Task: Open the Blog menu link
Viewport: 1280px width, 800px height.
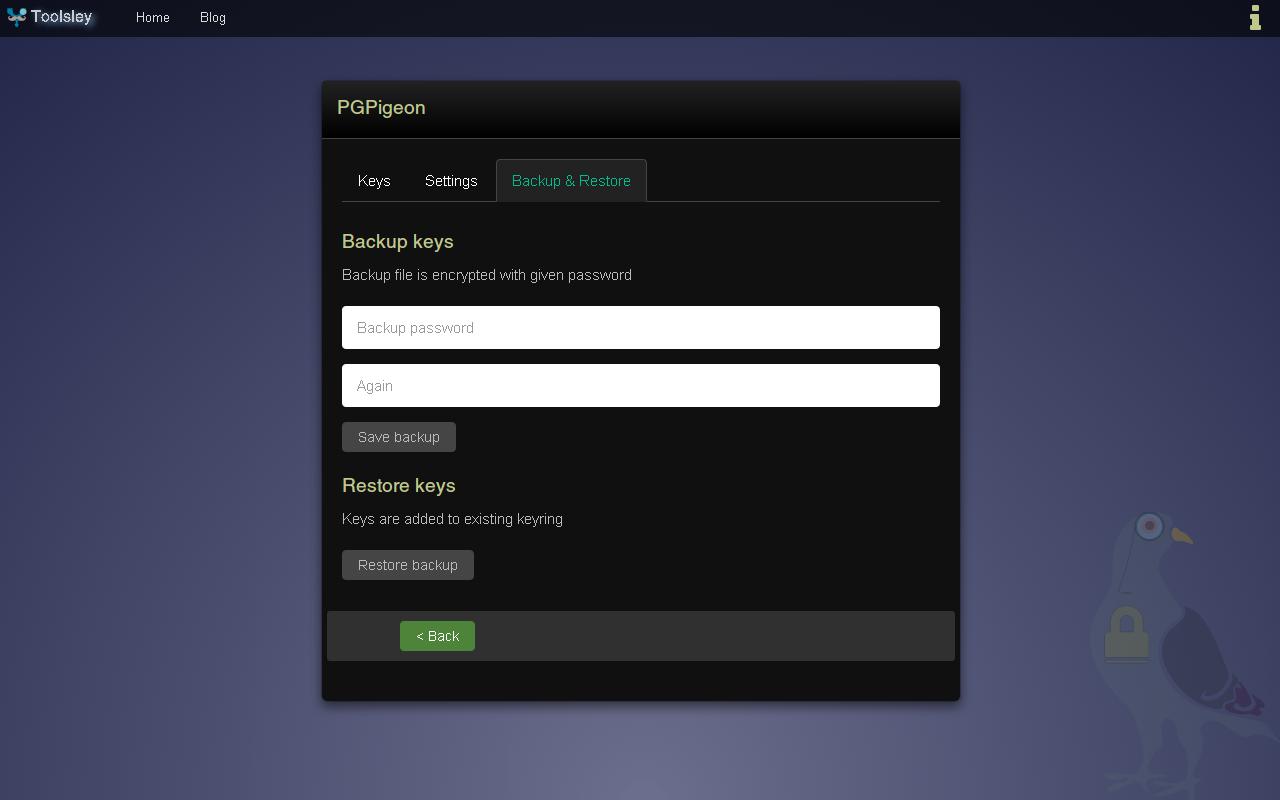Action: pos(213,18)
